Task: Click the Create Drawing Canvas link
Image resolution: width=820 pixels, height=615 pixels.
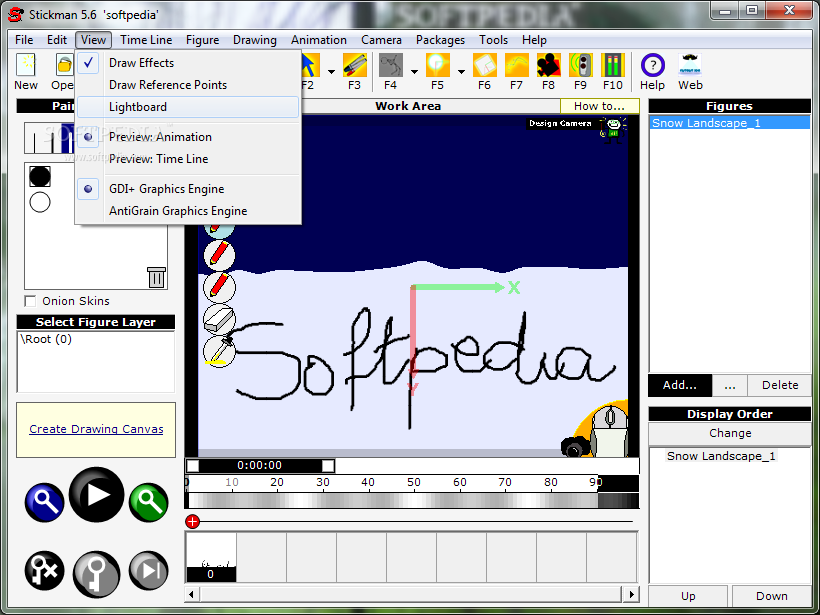Action: (96, 429)
